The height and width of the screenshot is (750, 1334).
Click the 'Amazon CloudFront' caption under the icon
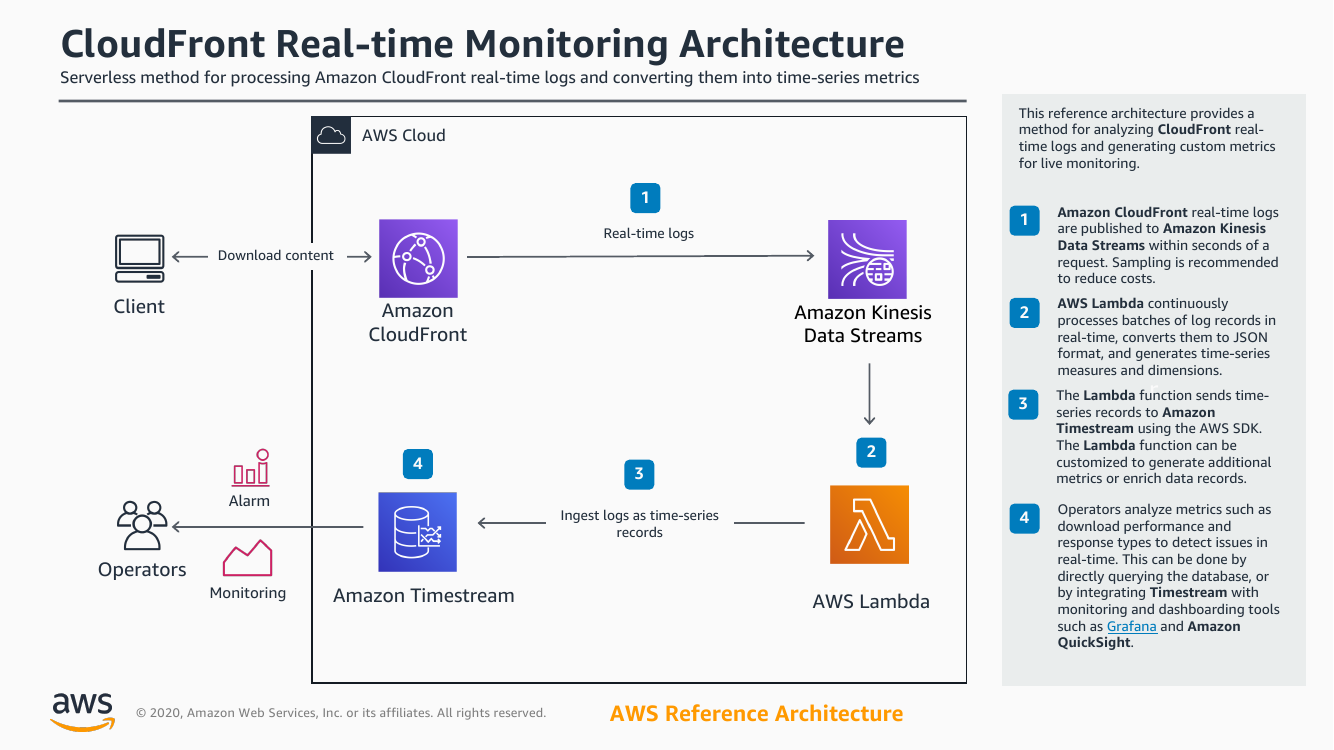(418, 323)
